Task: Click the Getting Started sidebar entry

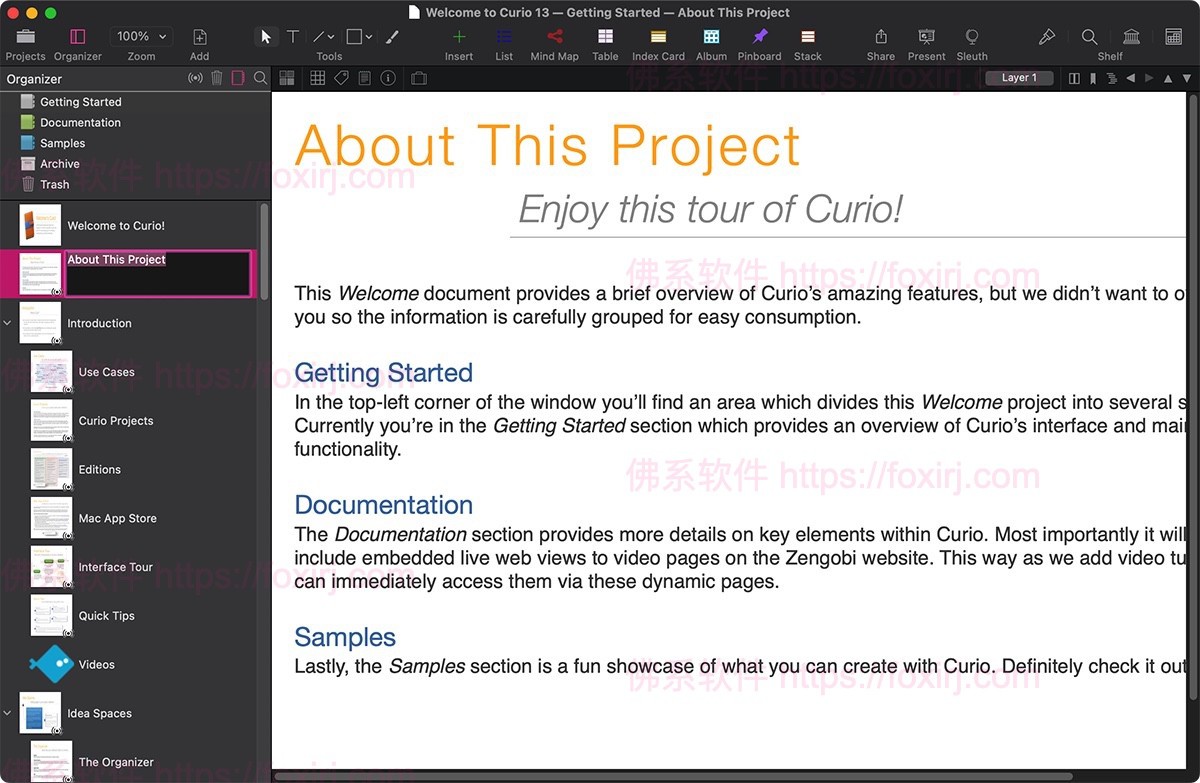Action: pos(81,101)
